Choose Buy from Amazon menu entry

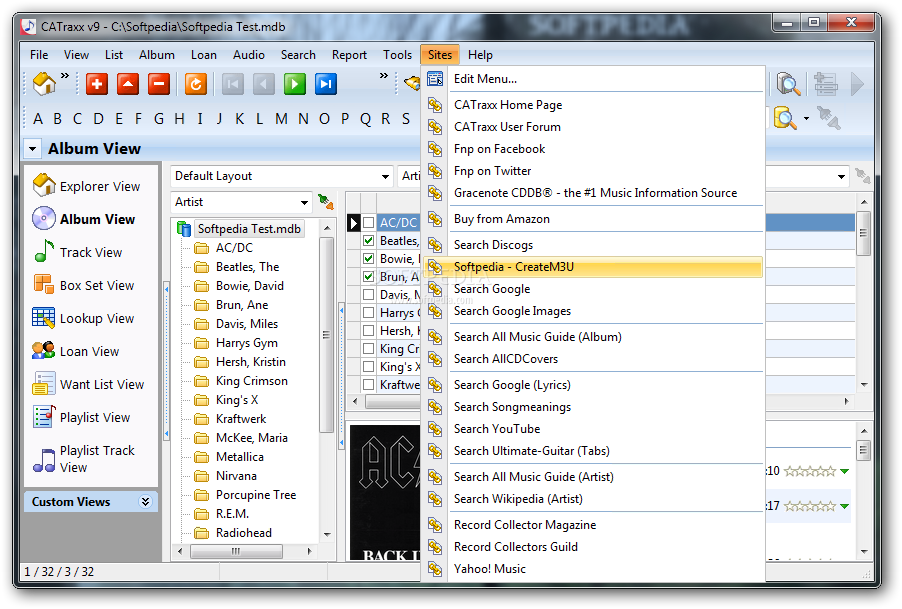point(593,219)
